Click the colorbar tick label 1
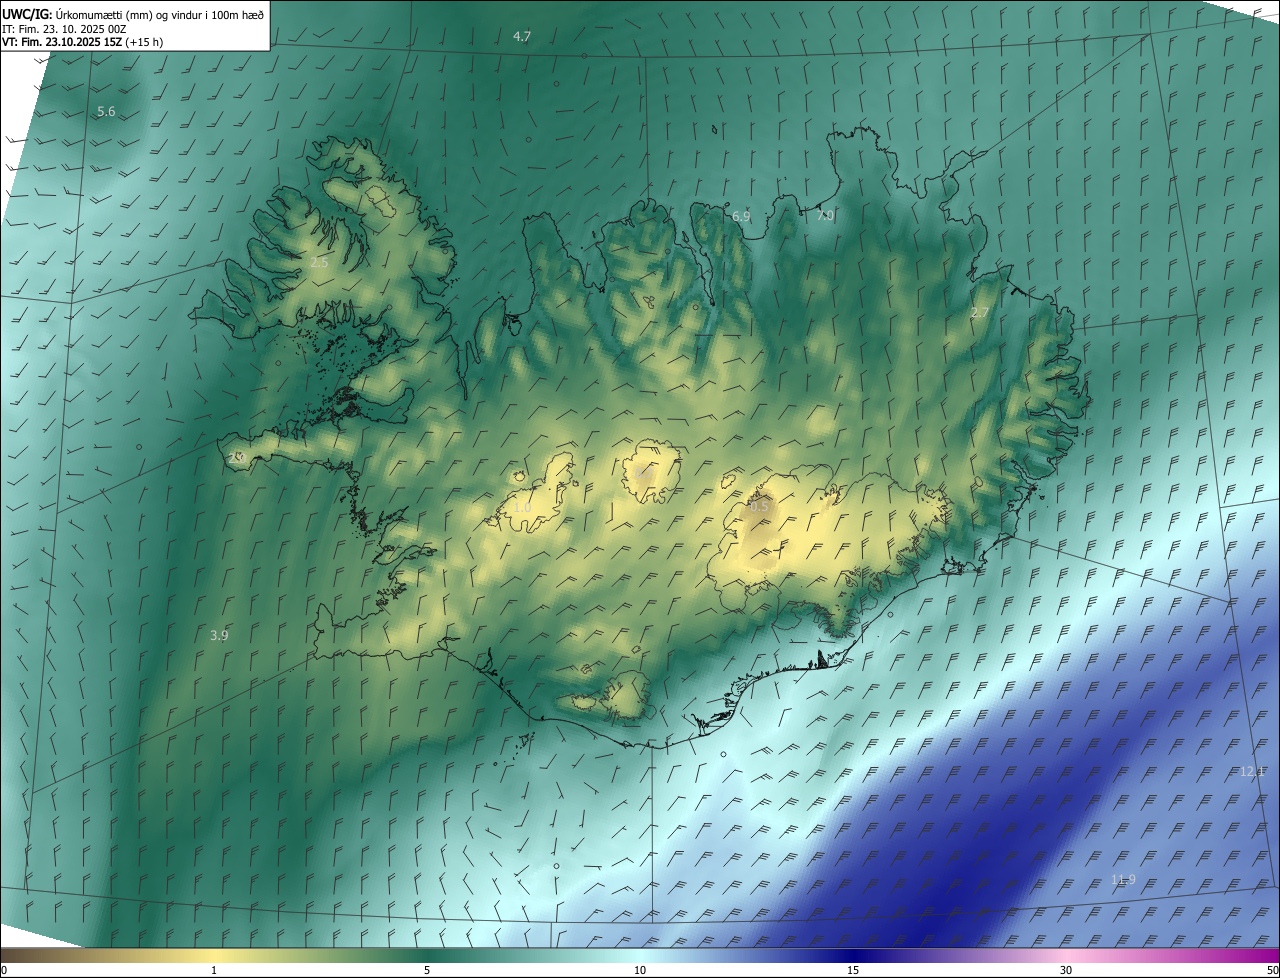Image resolution: width=1280 pixels, height=978 pixels. coord(214,970)
